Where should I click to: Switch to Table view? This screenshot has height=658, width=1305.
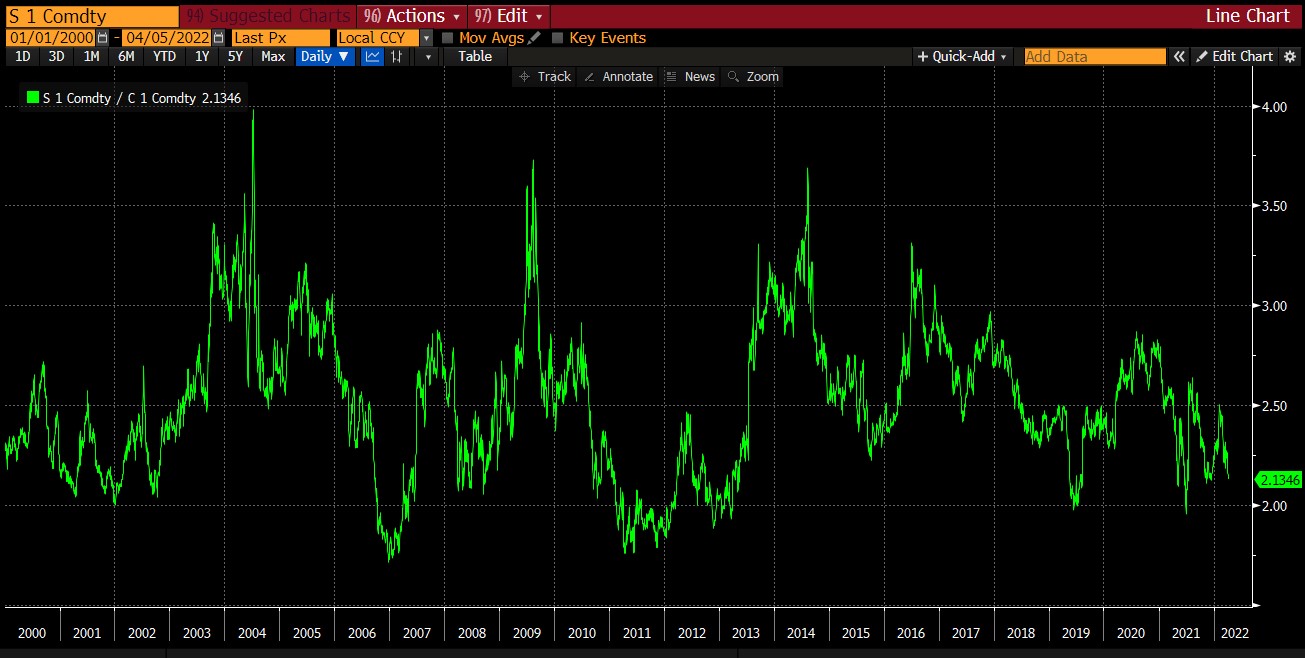pyautogui.click(x=475, y=57)
